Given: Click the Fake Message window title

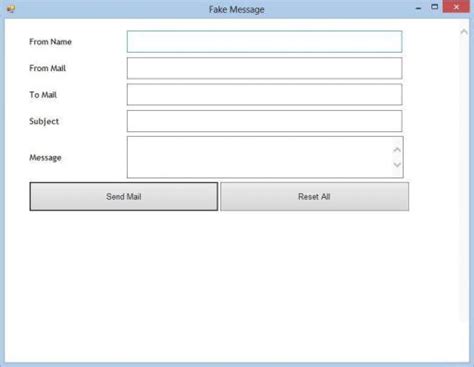Looking at the screenshot, I should [237, 9].
